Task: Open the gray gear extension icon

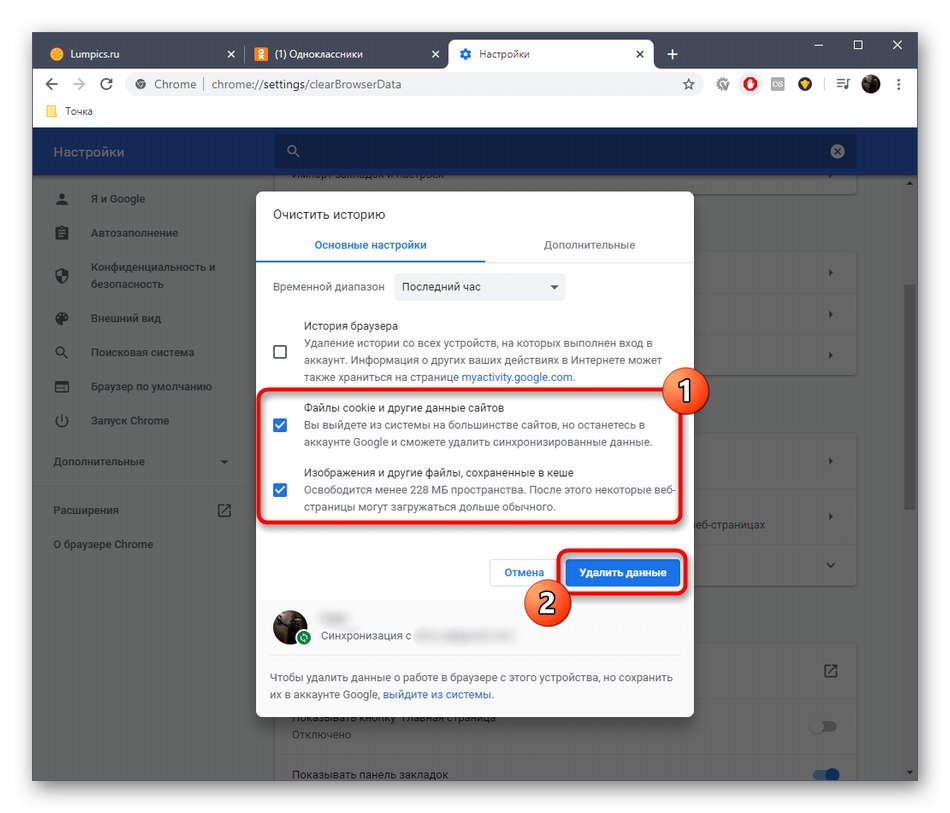Action: (x=722, y=84)
